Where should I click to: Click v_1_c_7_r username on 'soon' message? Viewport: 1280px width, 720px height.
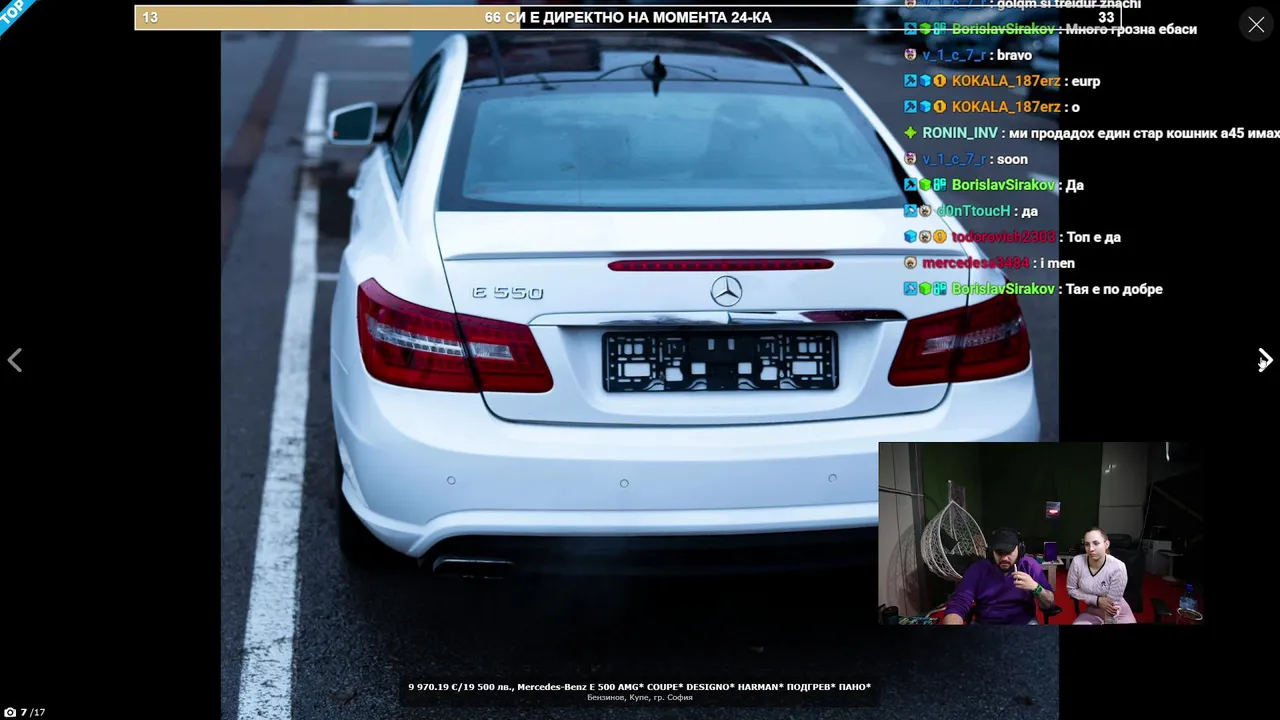click(x=954, y=159)
